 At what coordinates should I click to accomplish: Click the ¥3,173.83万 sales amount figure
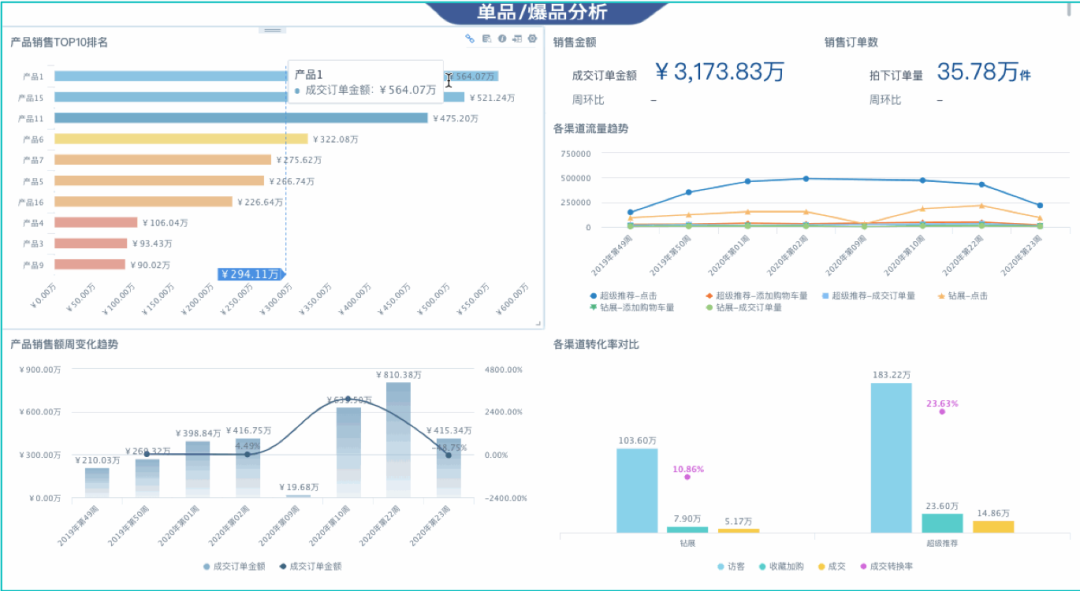pos(720,72)
